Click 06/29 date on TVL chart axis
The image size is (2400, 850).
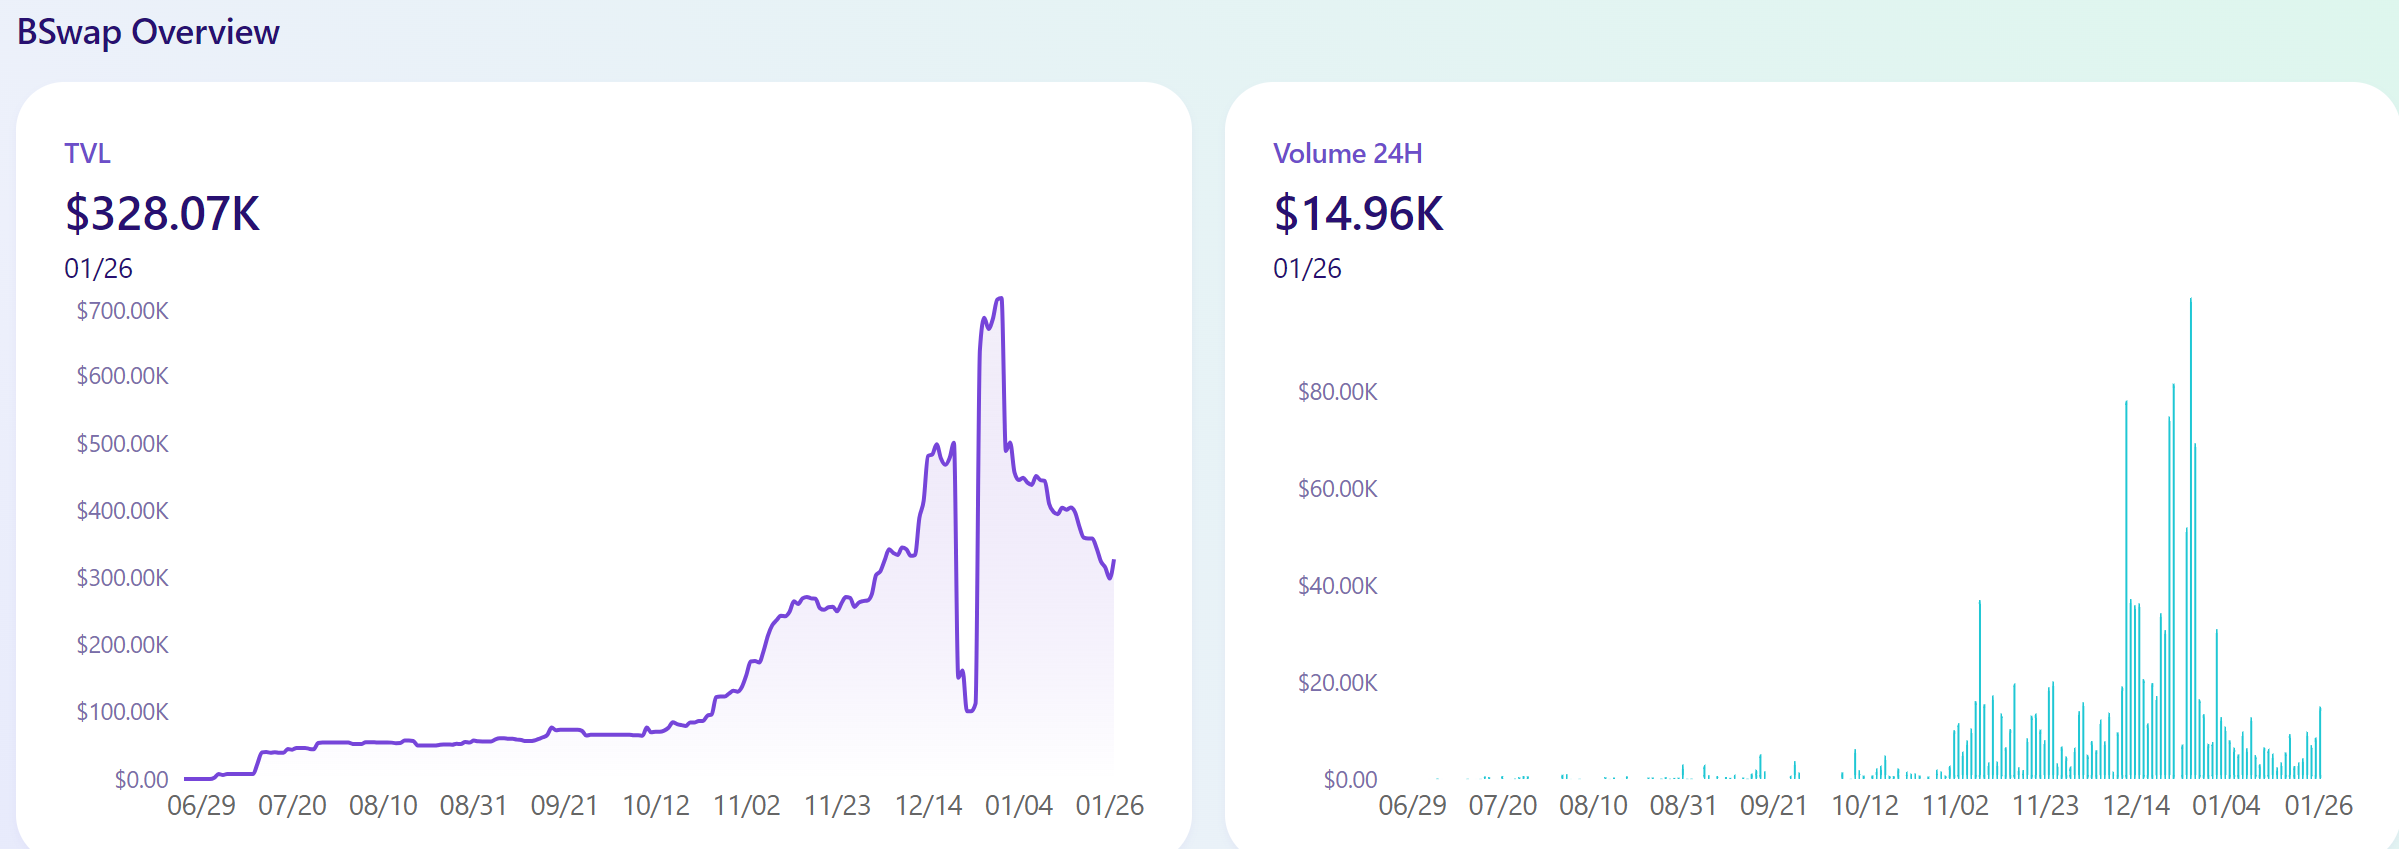pyautogui.click(x=201, y=806)
